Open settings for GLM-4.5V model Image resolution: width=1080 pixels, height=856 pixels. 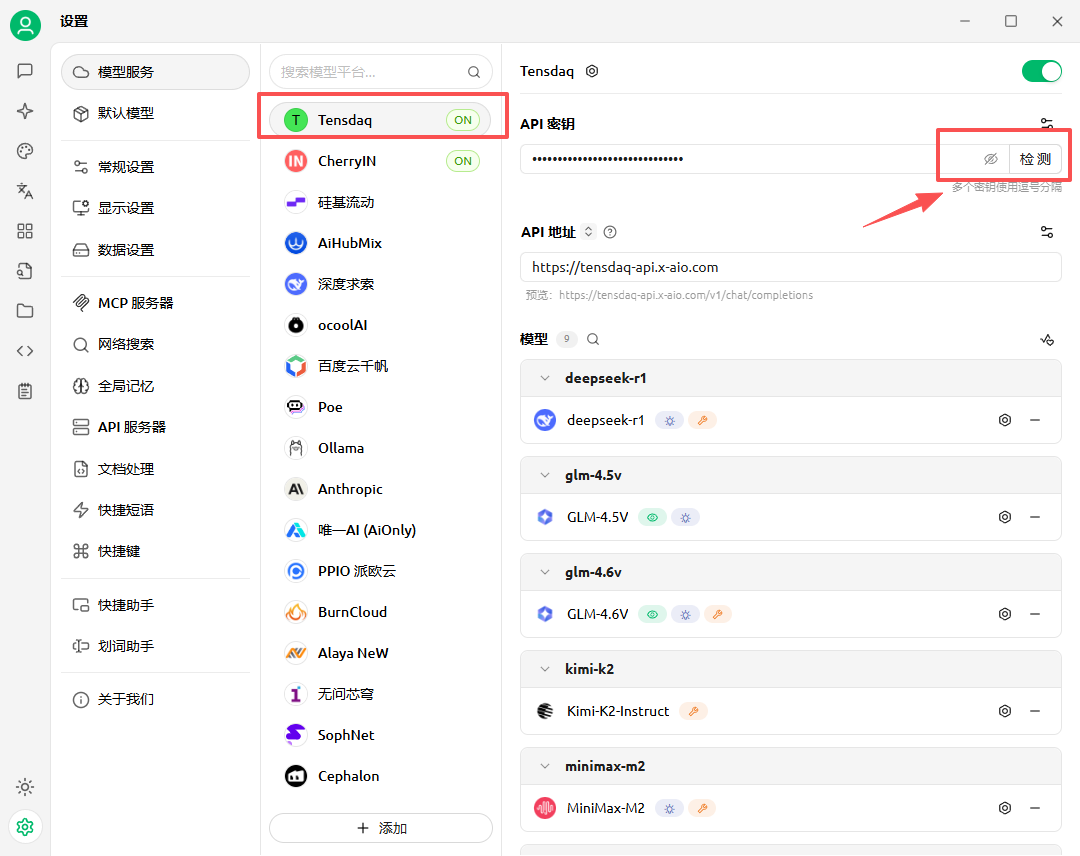tap(1005, 517)
